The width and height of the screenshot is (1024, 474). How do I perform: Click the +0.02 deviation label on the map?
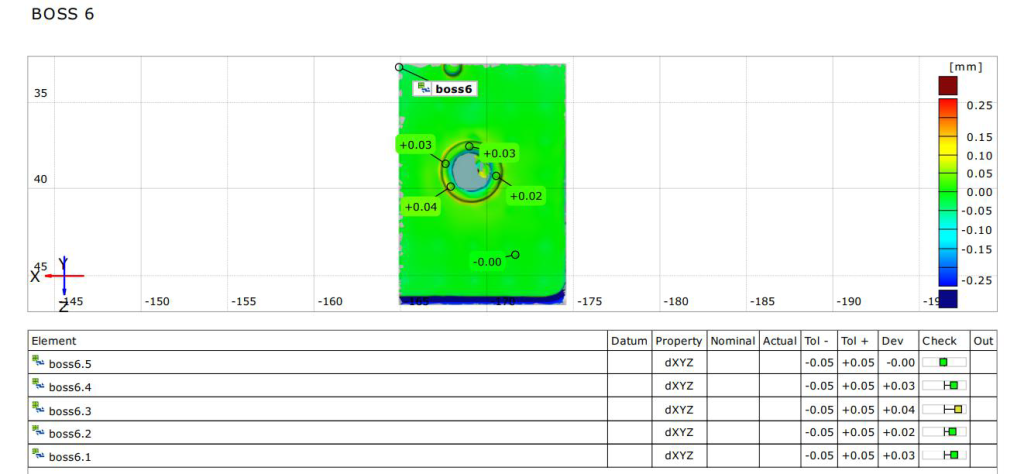tap(526, 196)
